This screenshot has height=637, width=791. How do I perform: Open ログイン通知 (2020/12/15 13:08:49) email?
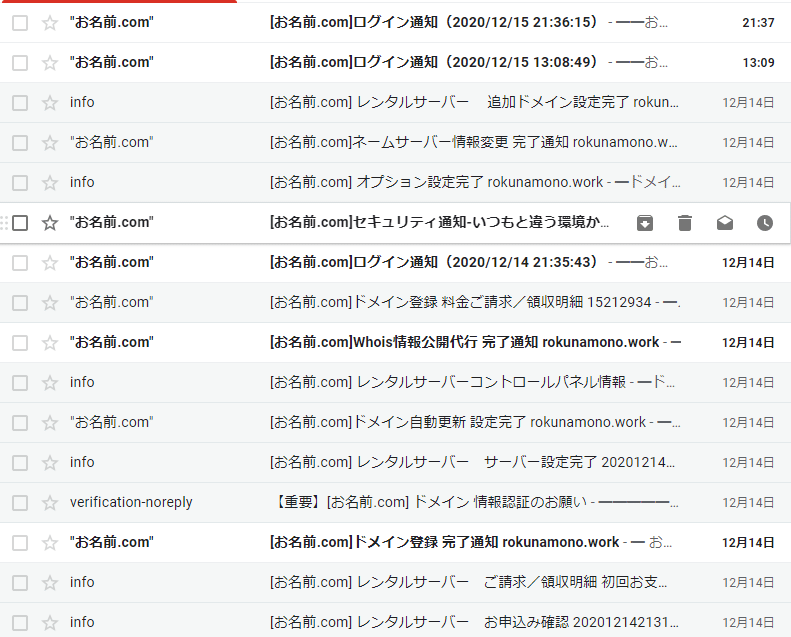coord(396,63)
